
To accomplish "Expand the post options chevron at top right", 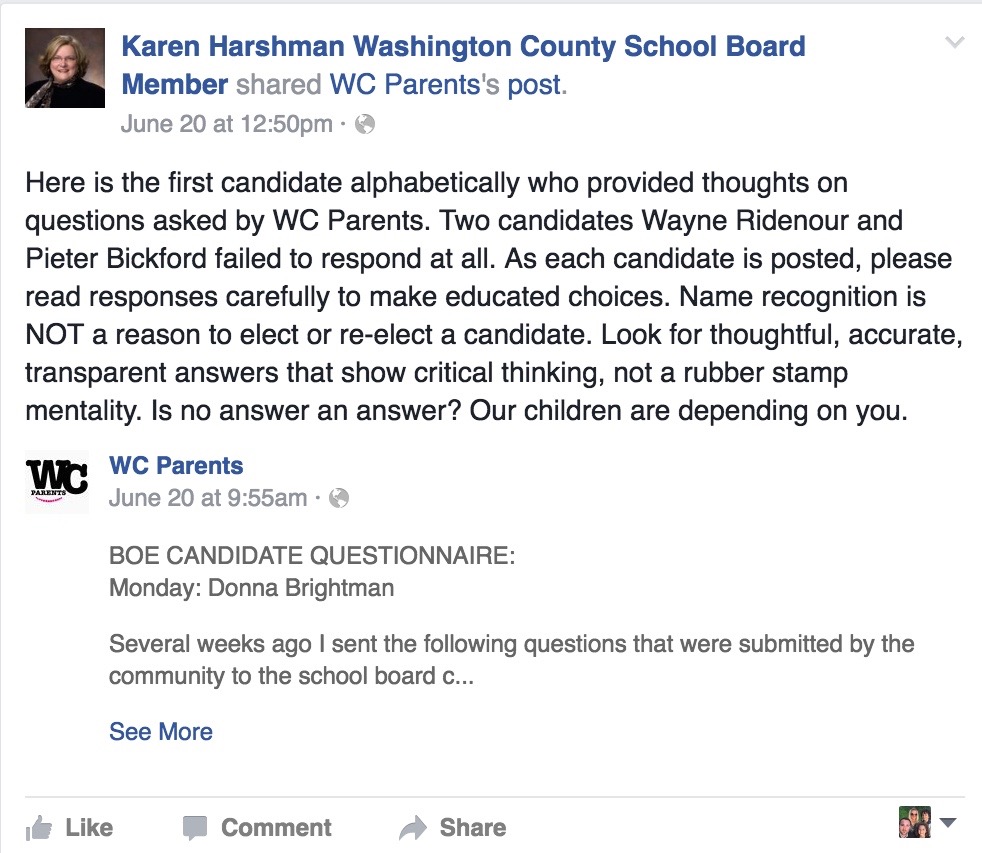I will pyautogui.click(x=954, y=43).
